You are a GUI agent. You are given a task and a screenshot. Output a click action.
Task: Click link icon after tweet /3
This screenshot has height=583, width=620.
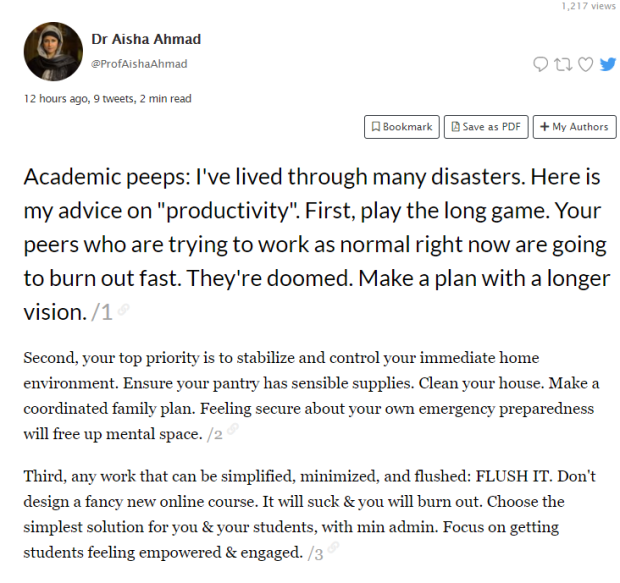(x=332, y=548)
